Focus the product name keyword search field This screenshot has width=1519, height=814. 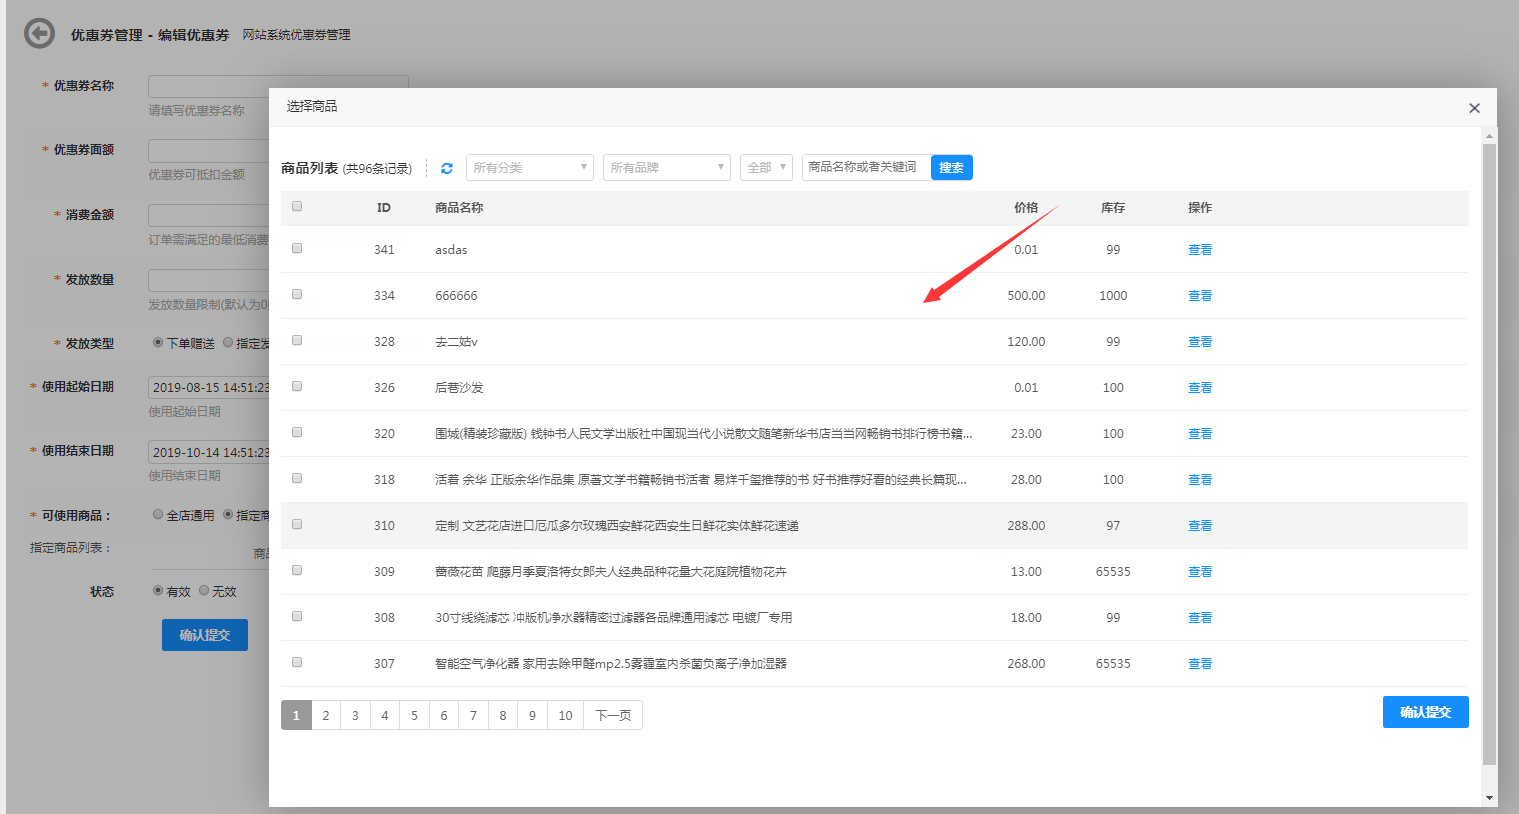866,168
